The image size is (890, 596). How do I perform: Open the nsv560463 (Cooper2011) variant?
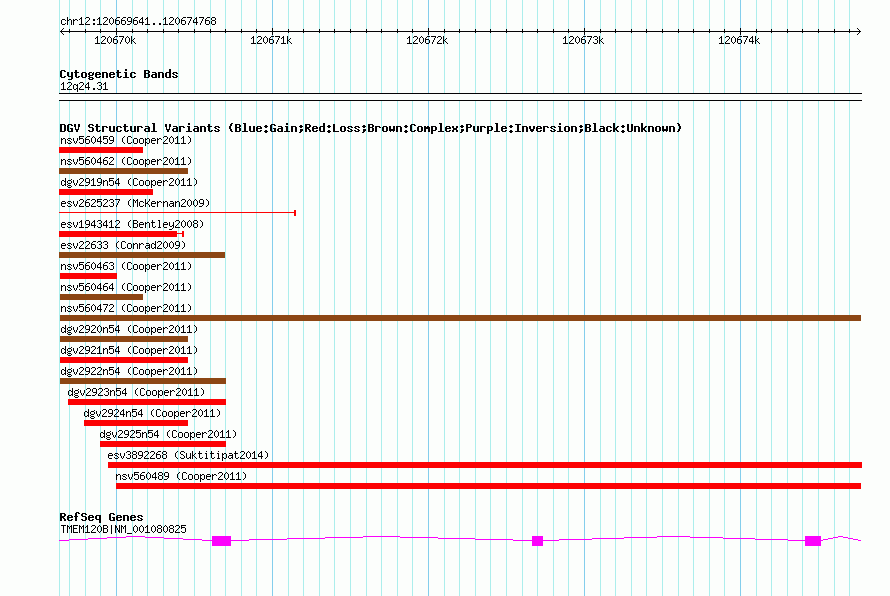coord(126,266)
